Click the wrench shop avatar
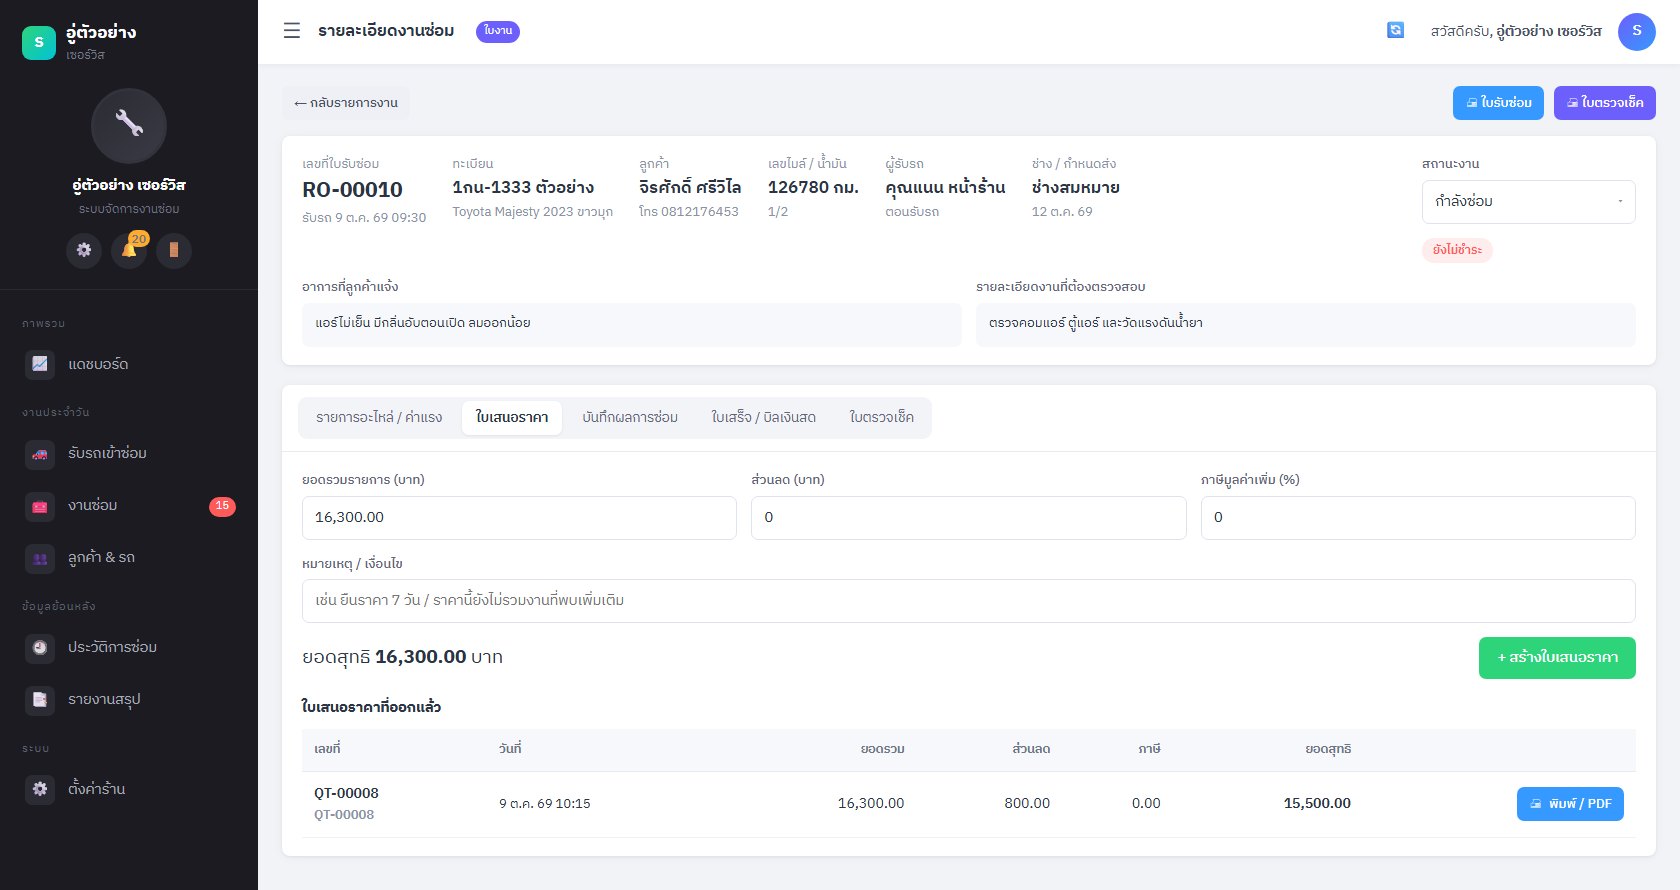This screenshot has height=890, width=1680. [129, 126]
